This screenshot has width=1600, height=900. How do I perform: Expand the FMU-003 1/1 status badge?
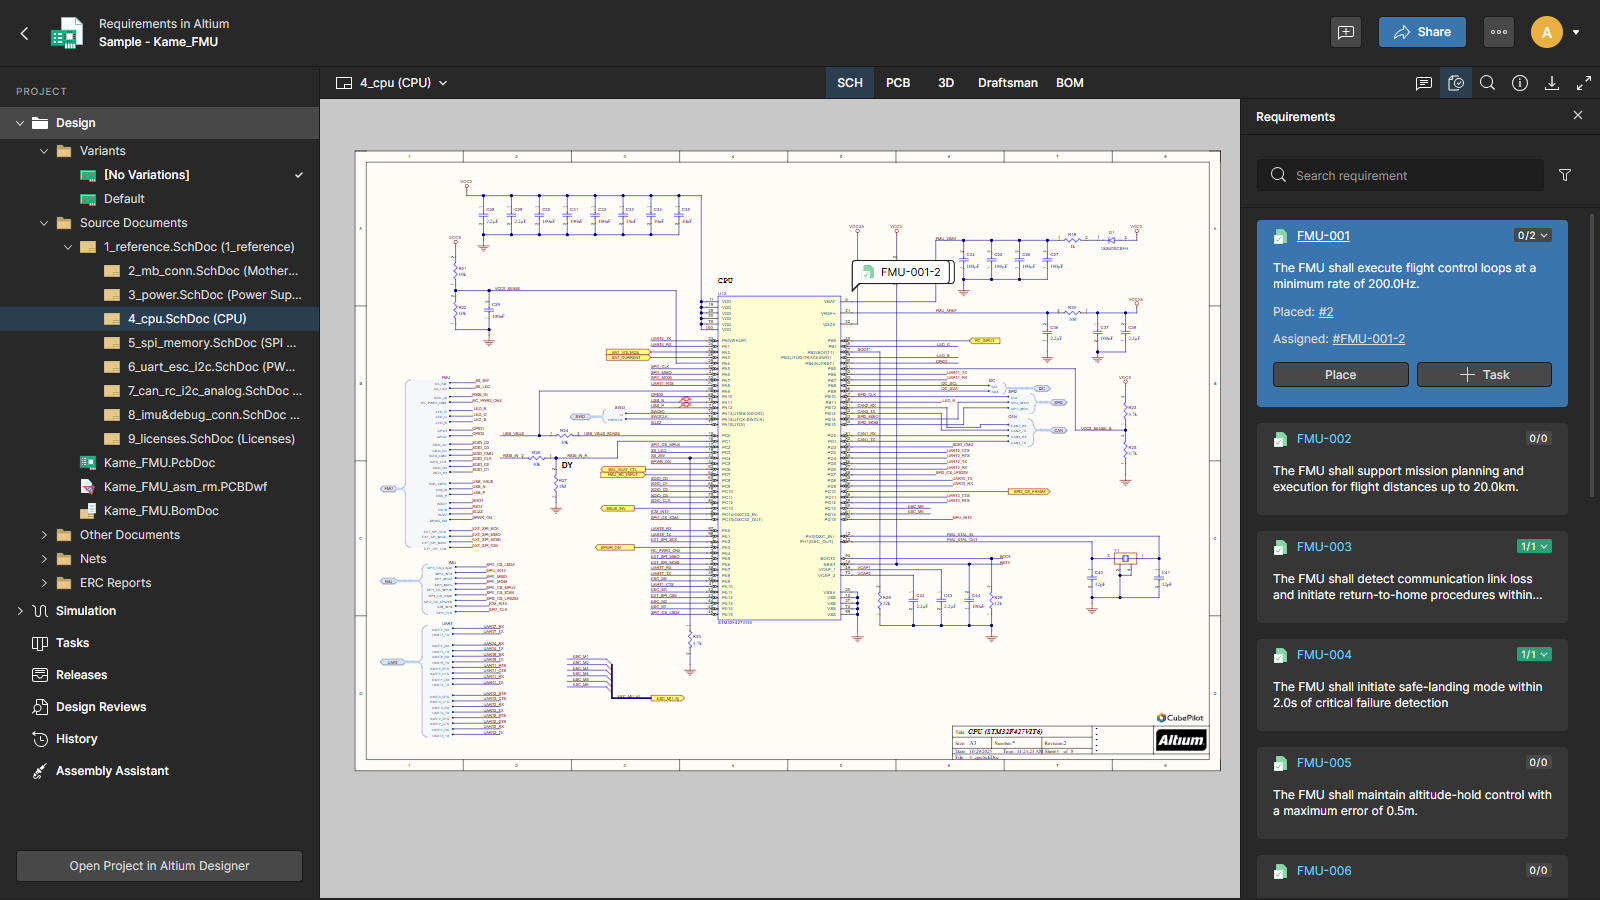click(x=1534, y=547)
